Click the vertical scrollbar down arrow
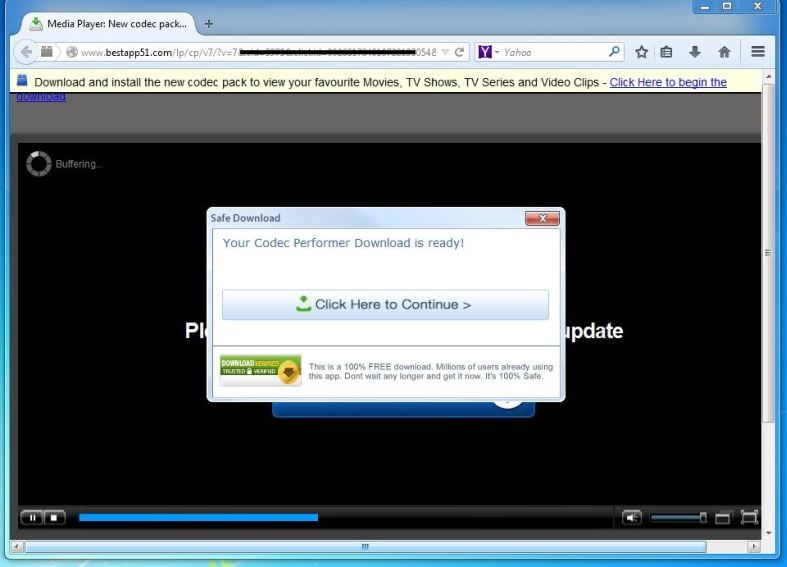Viewport: 787px width, 567px height. 768,533
